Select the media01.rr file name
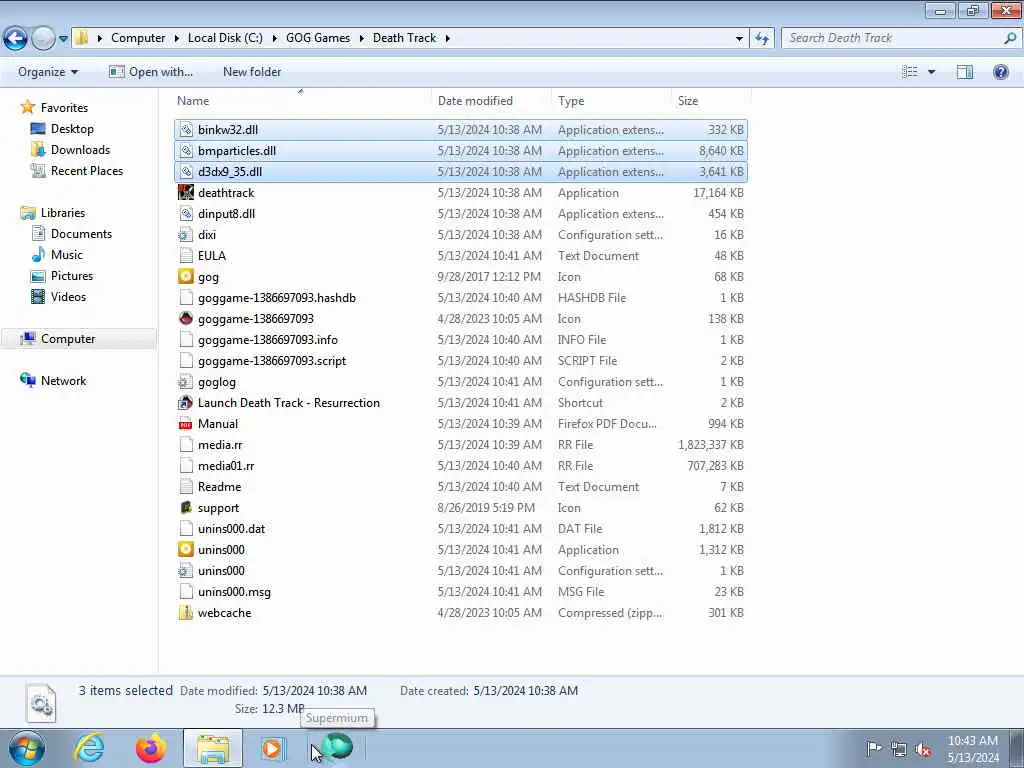This screenshot has width=1024, height=768. [226, 466]
